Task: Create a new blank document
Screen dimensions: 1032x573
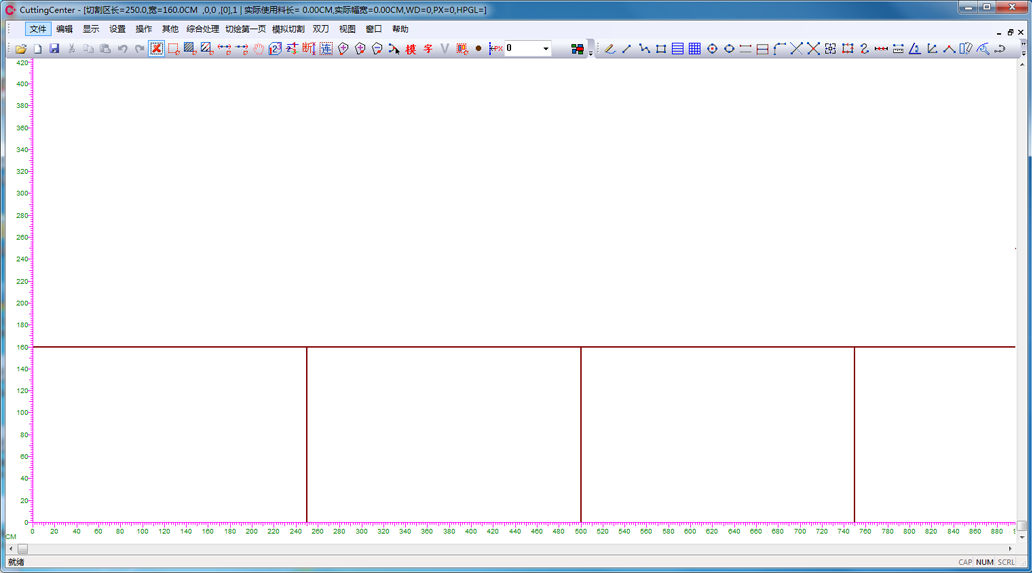Action: point(37,48)
